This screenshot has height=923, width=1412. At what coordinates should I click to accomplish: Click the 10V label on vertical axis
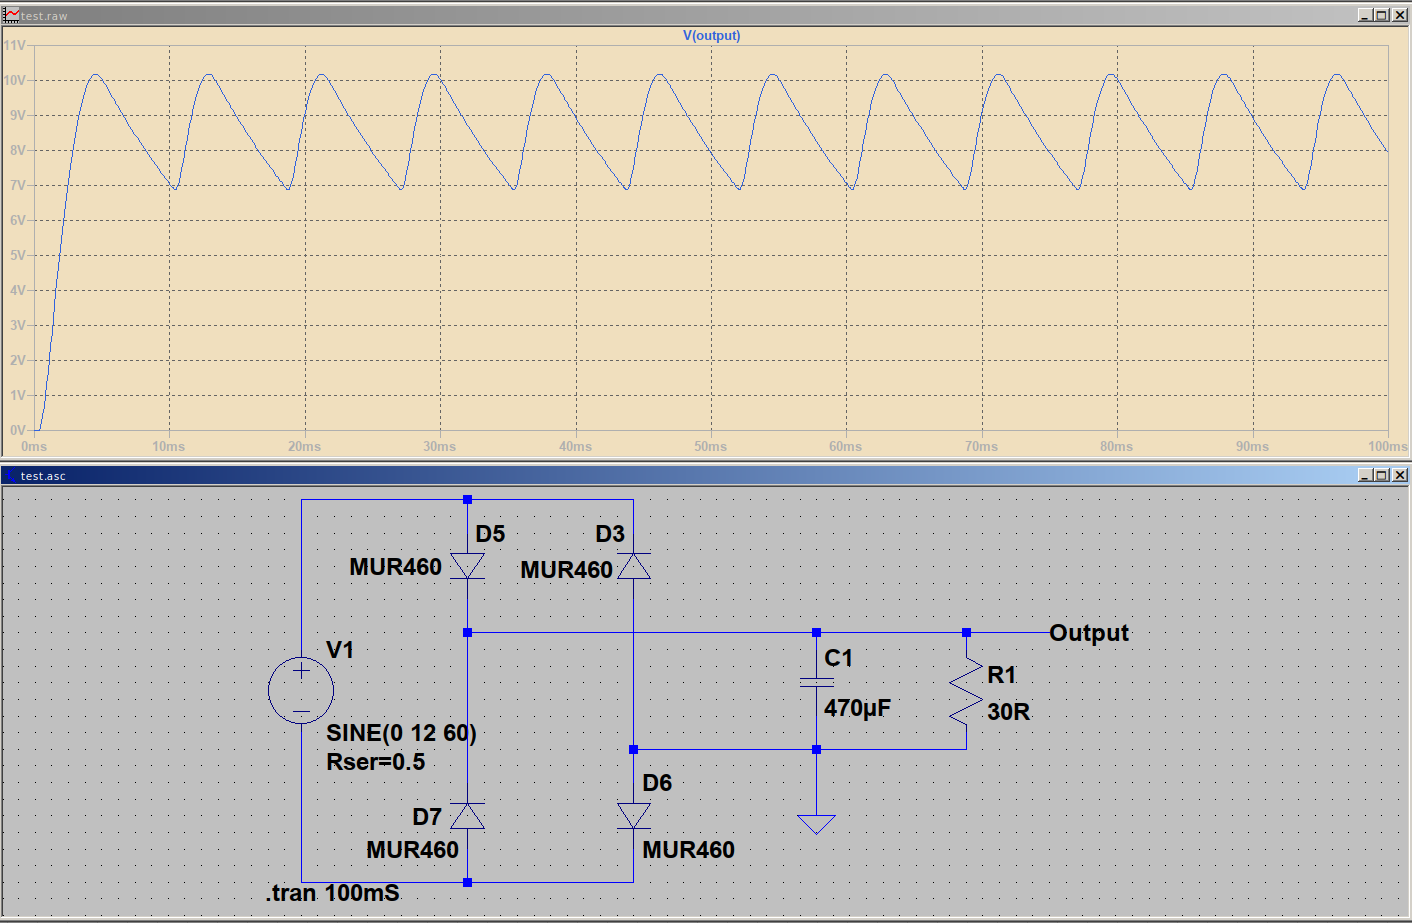[x=15, y=80]
